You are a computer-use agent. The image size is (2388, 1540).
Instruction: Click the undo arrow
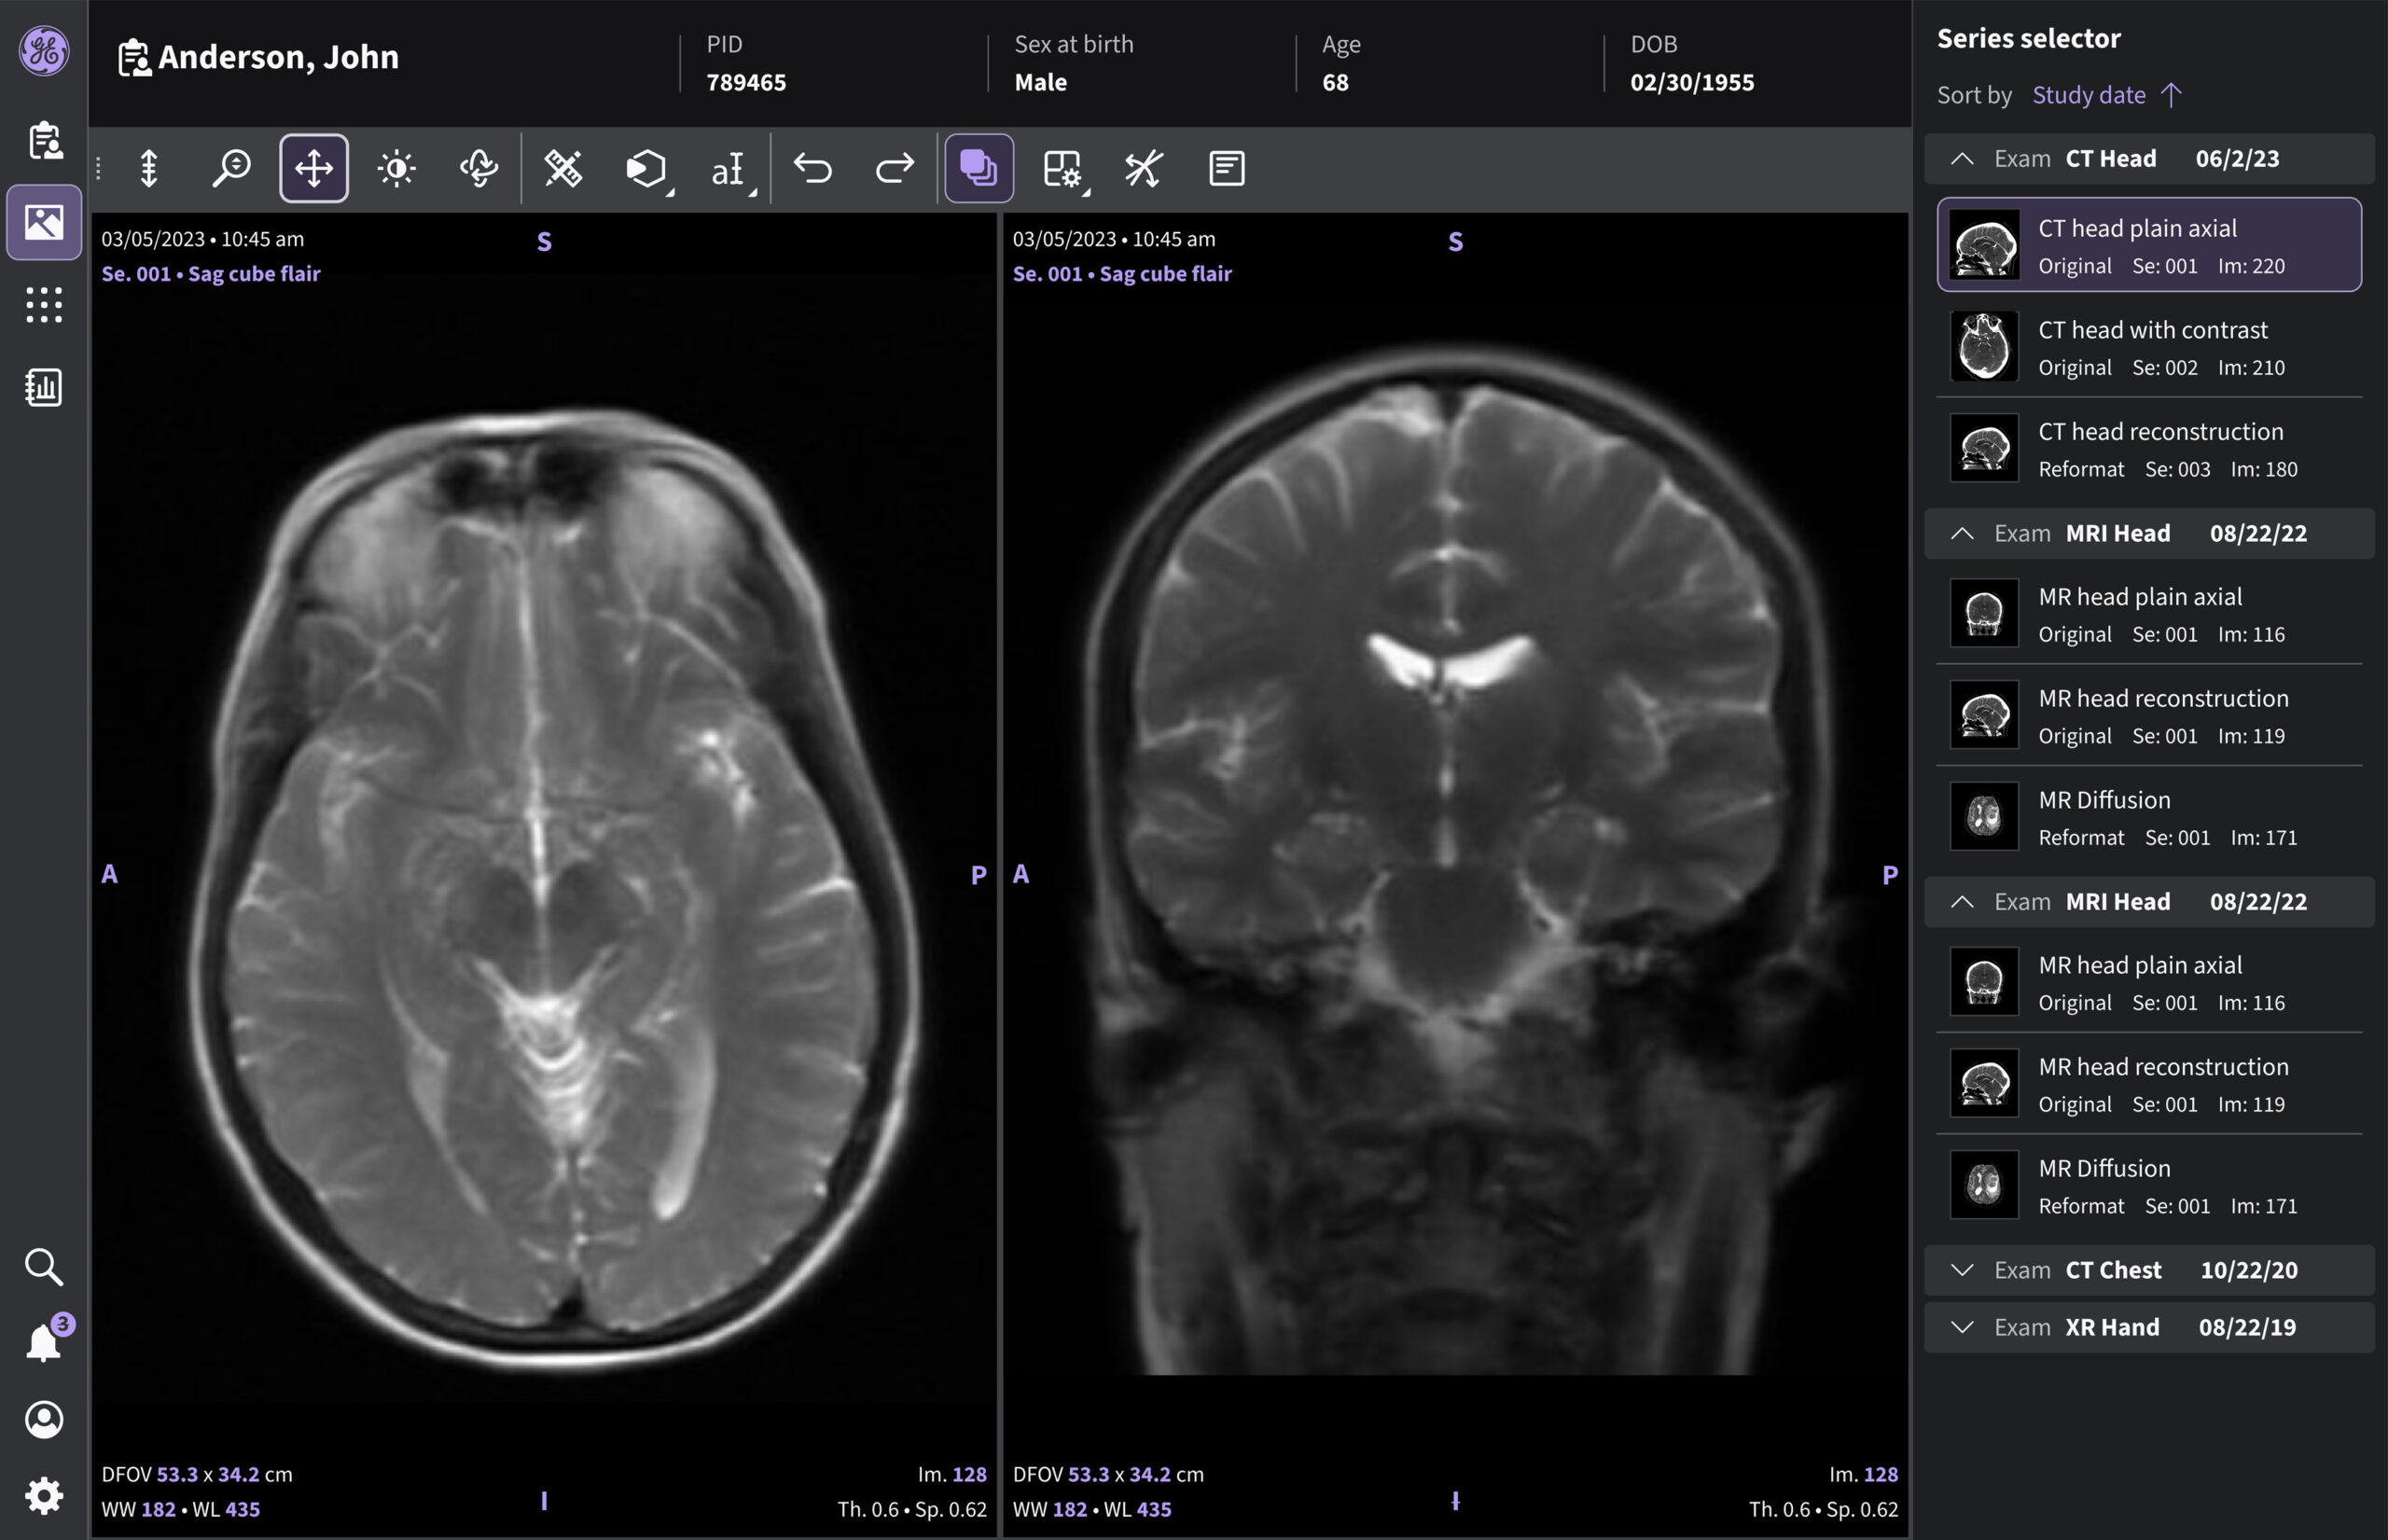(x=812, y=168)
